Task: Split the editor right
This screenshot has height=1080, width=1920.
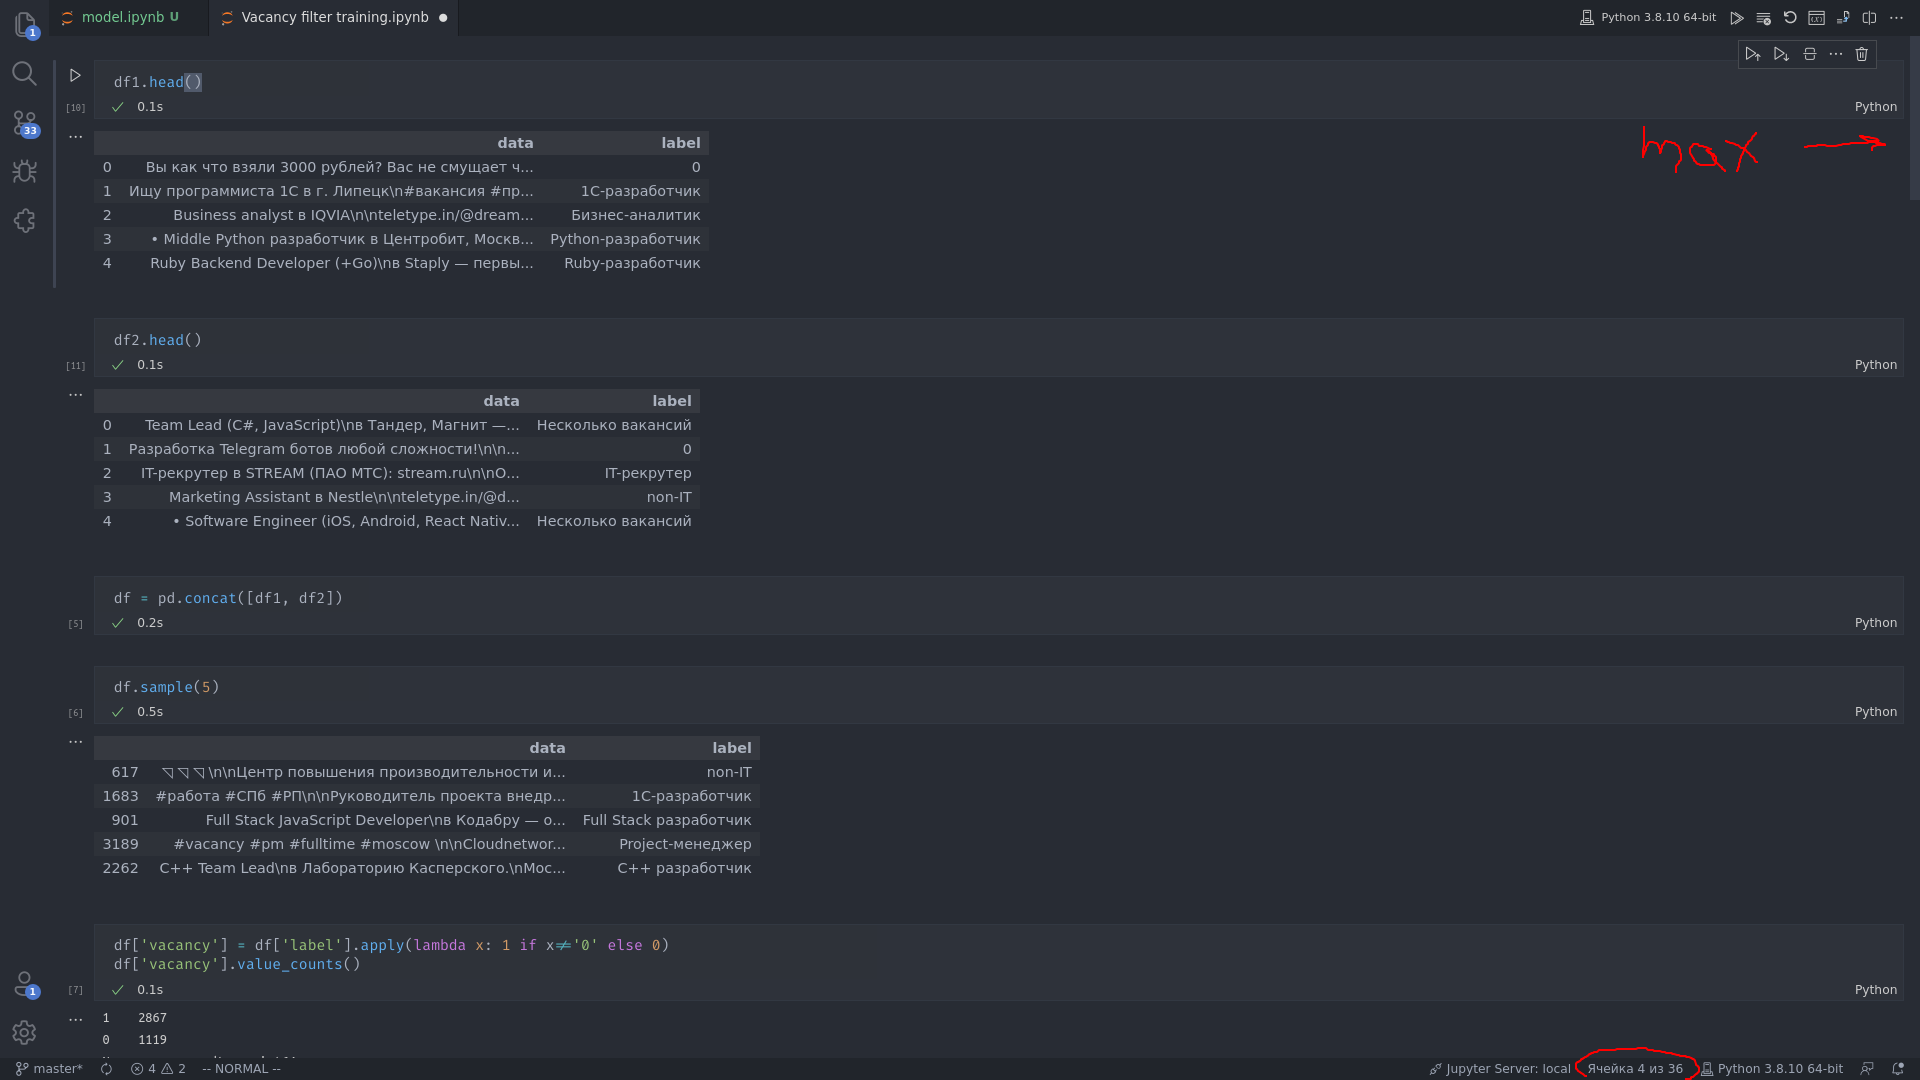Action: click(x=1869, y=18)
